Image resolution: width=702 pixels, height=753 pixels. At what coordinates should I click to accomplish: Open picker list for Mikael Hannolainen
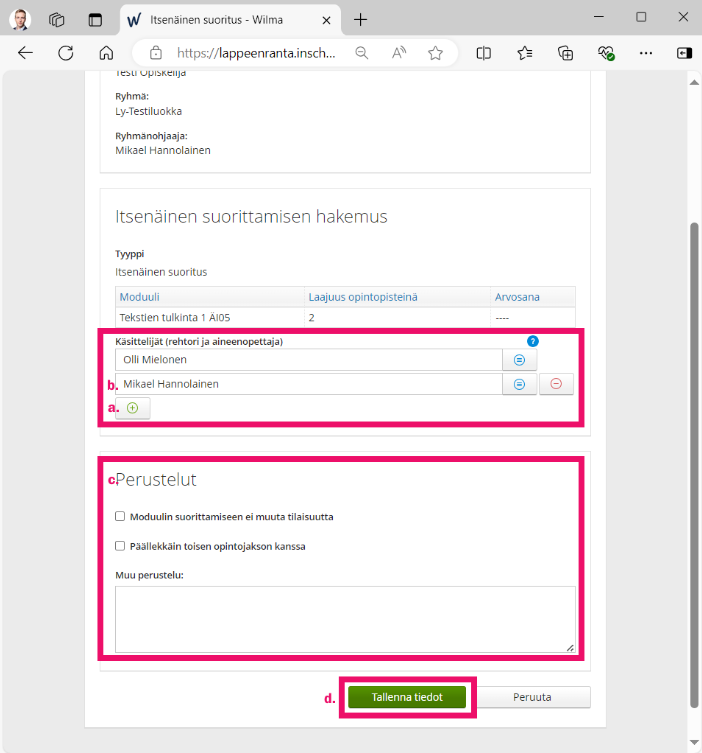pyautogui.click(x=520, y=384)
